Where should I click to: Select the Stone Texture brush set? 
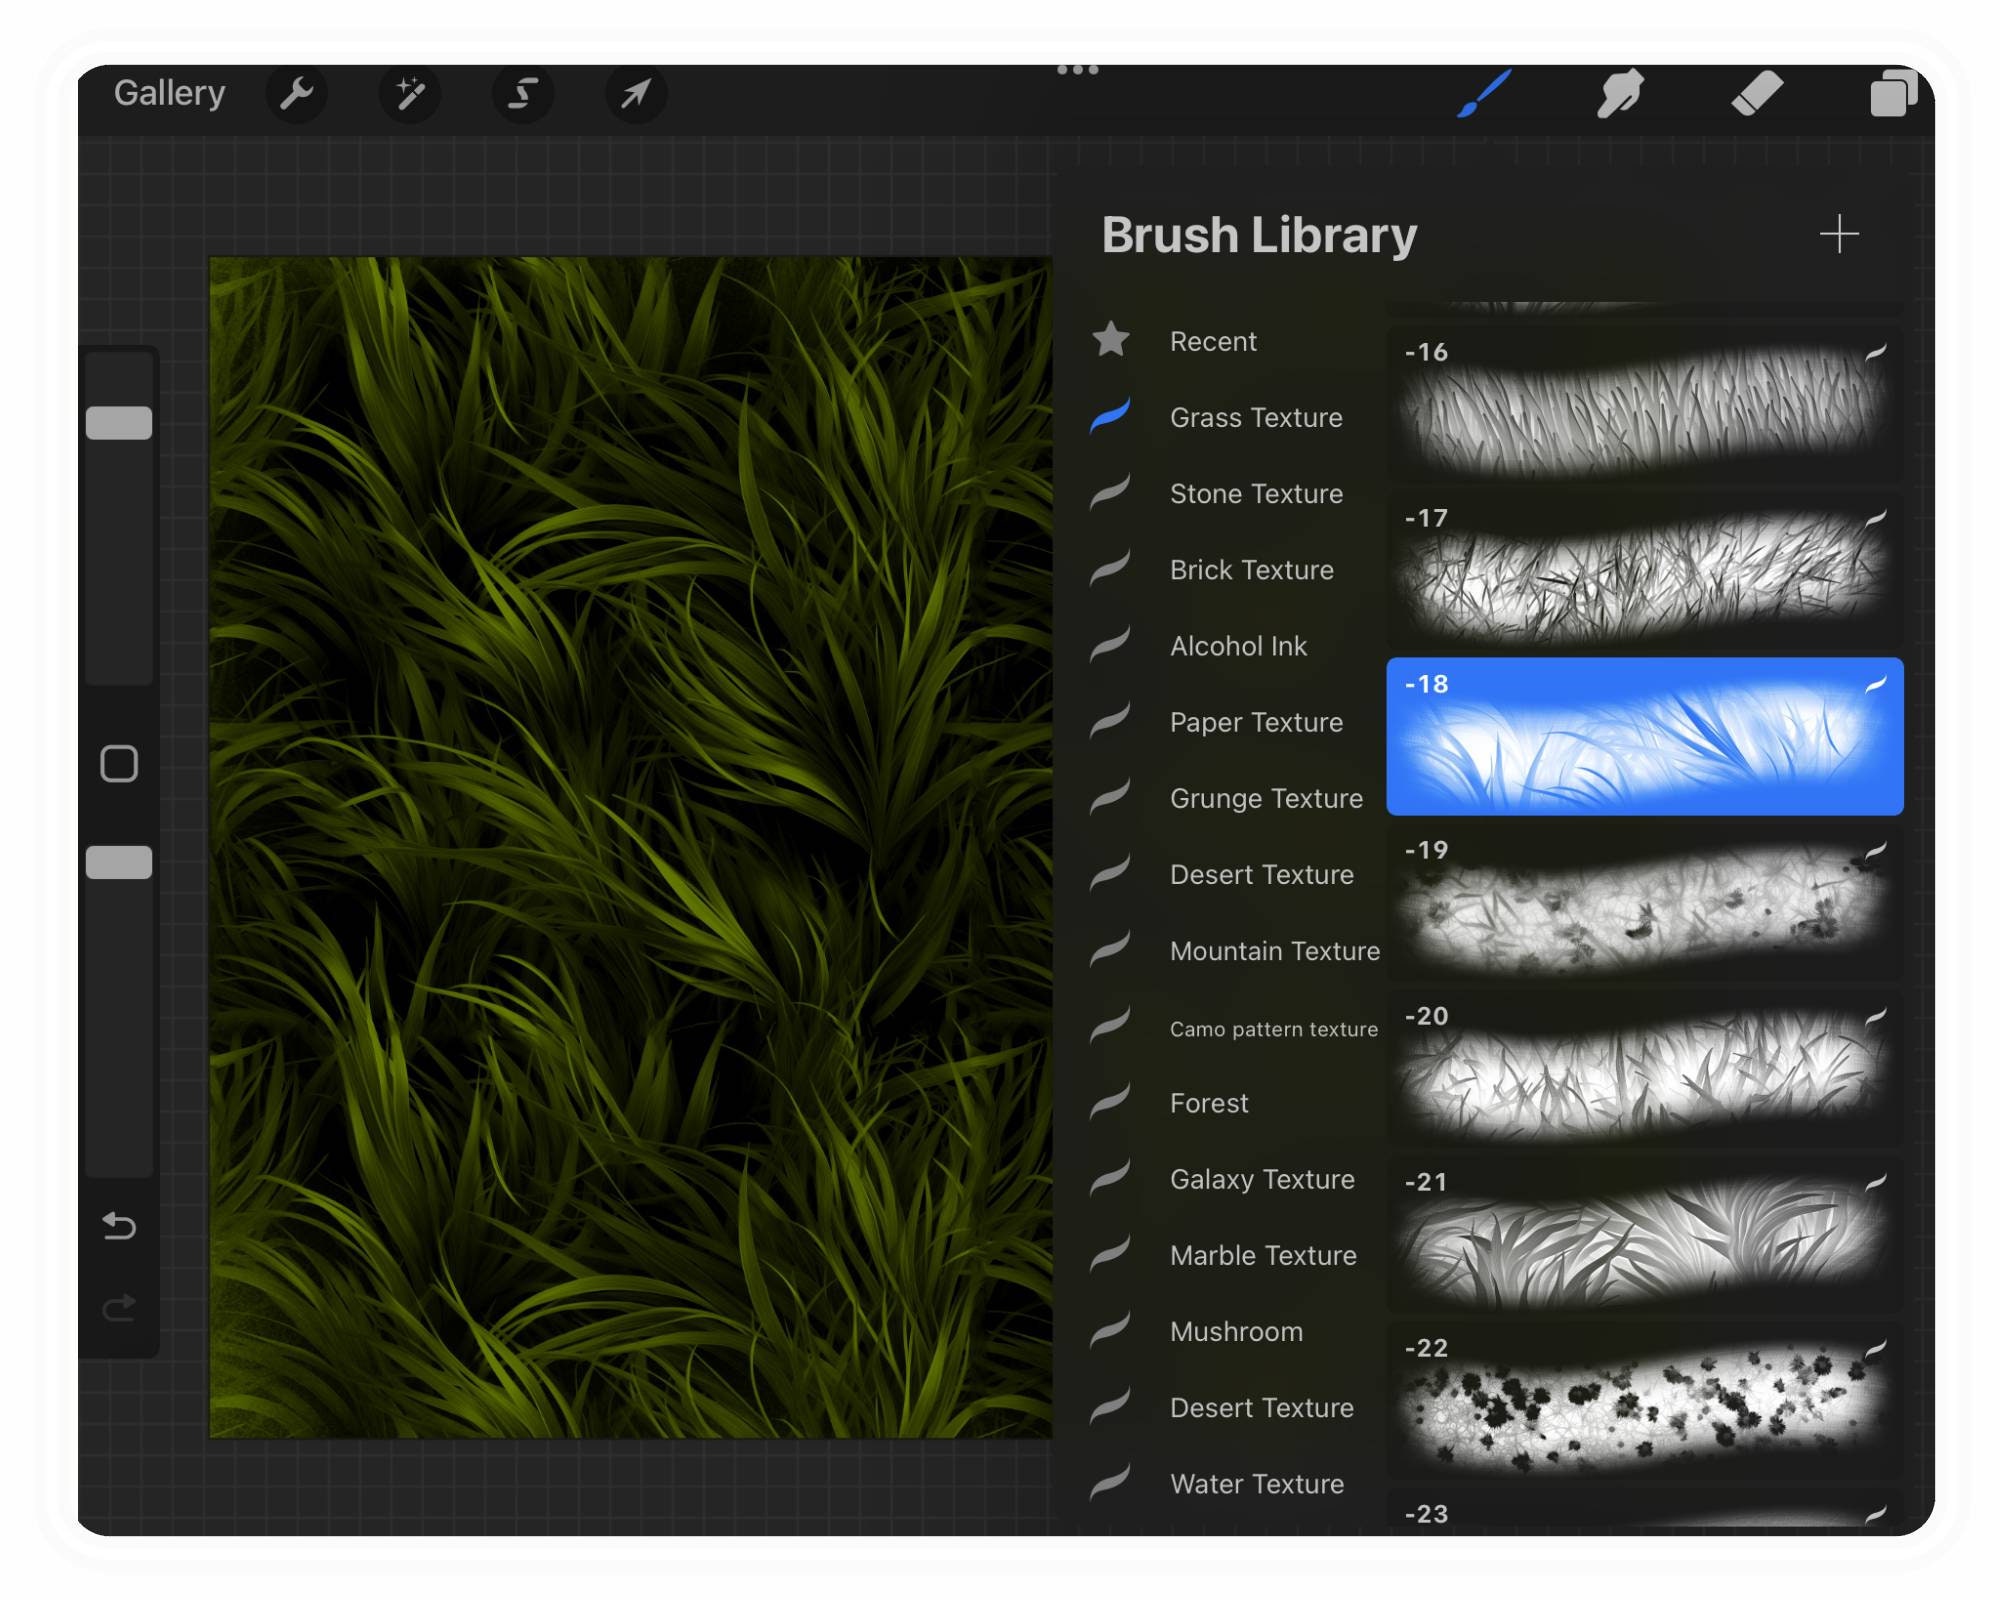pos(1256,493)
